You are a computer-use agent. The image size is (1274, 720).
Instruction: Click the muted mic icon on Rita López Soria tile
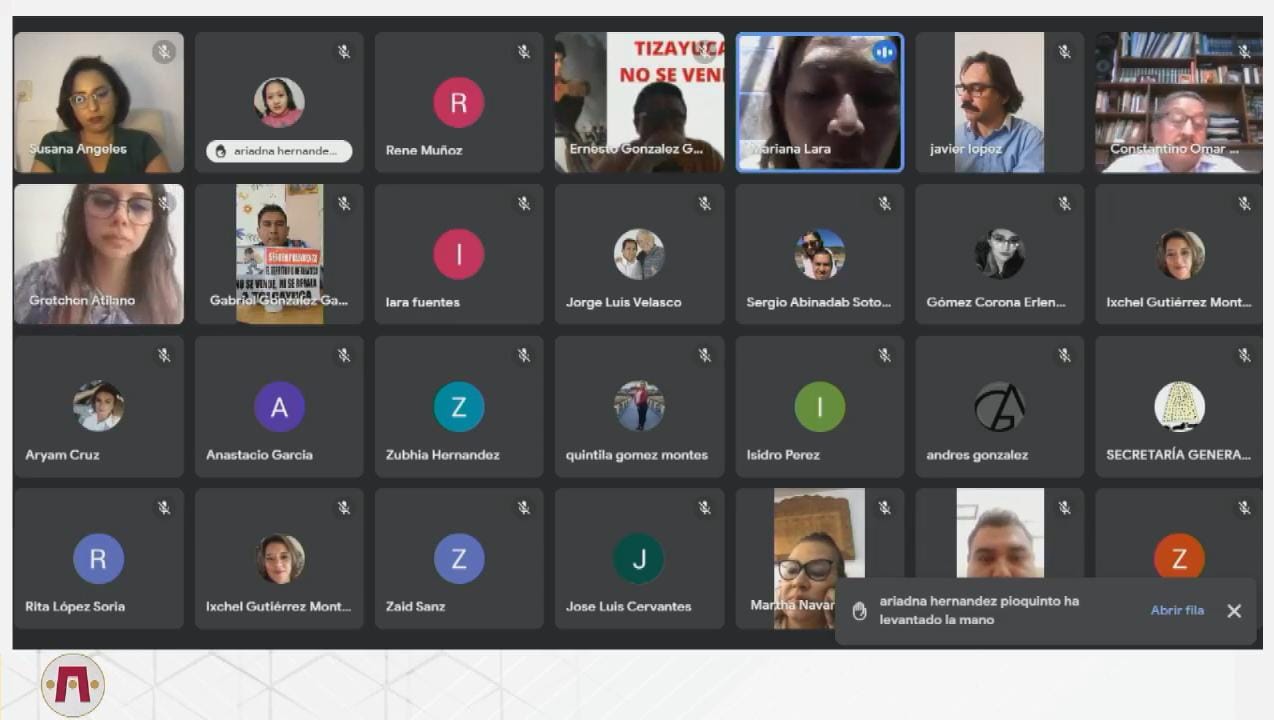163,508
